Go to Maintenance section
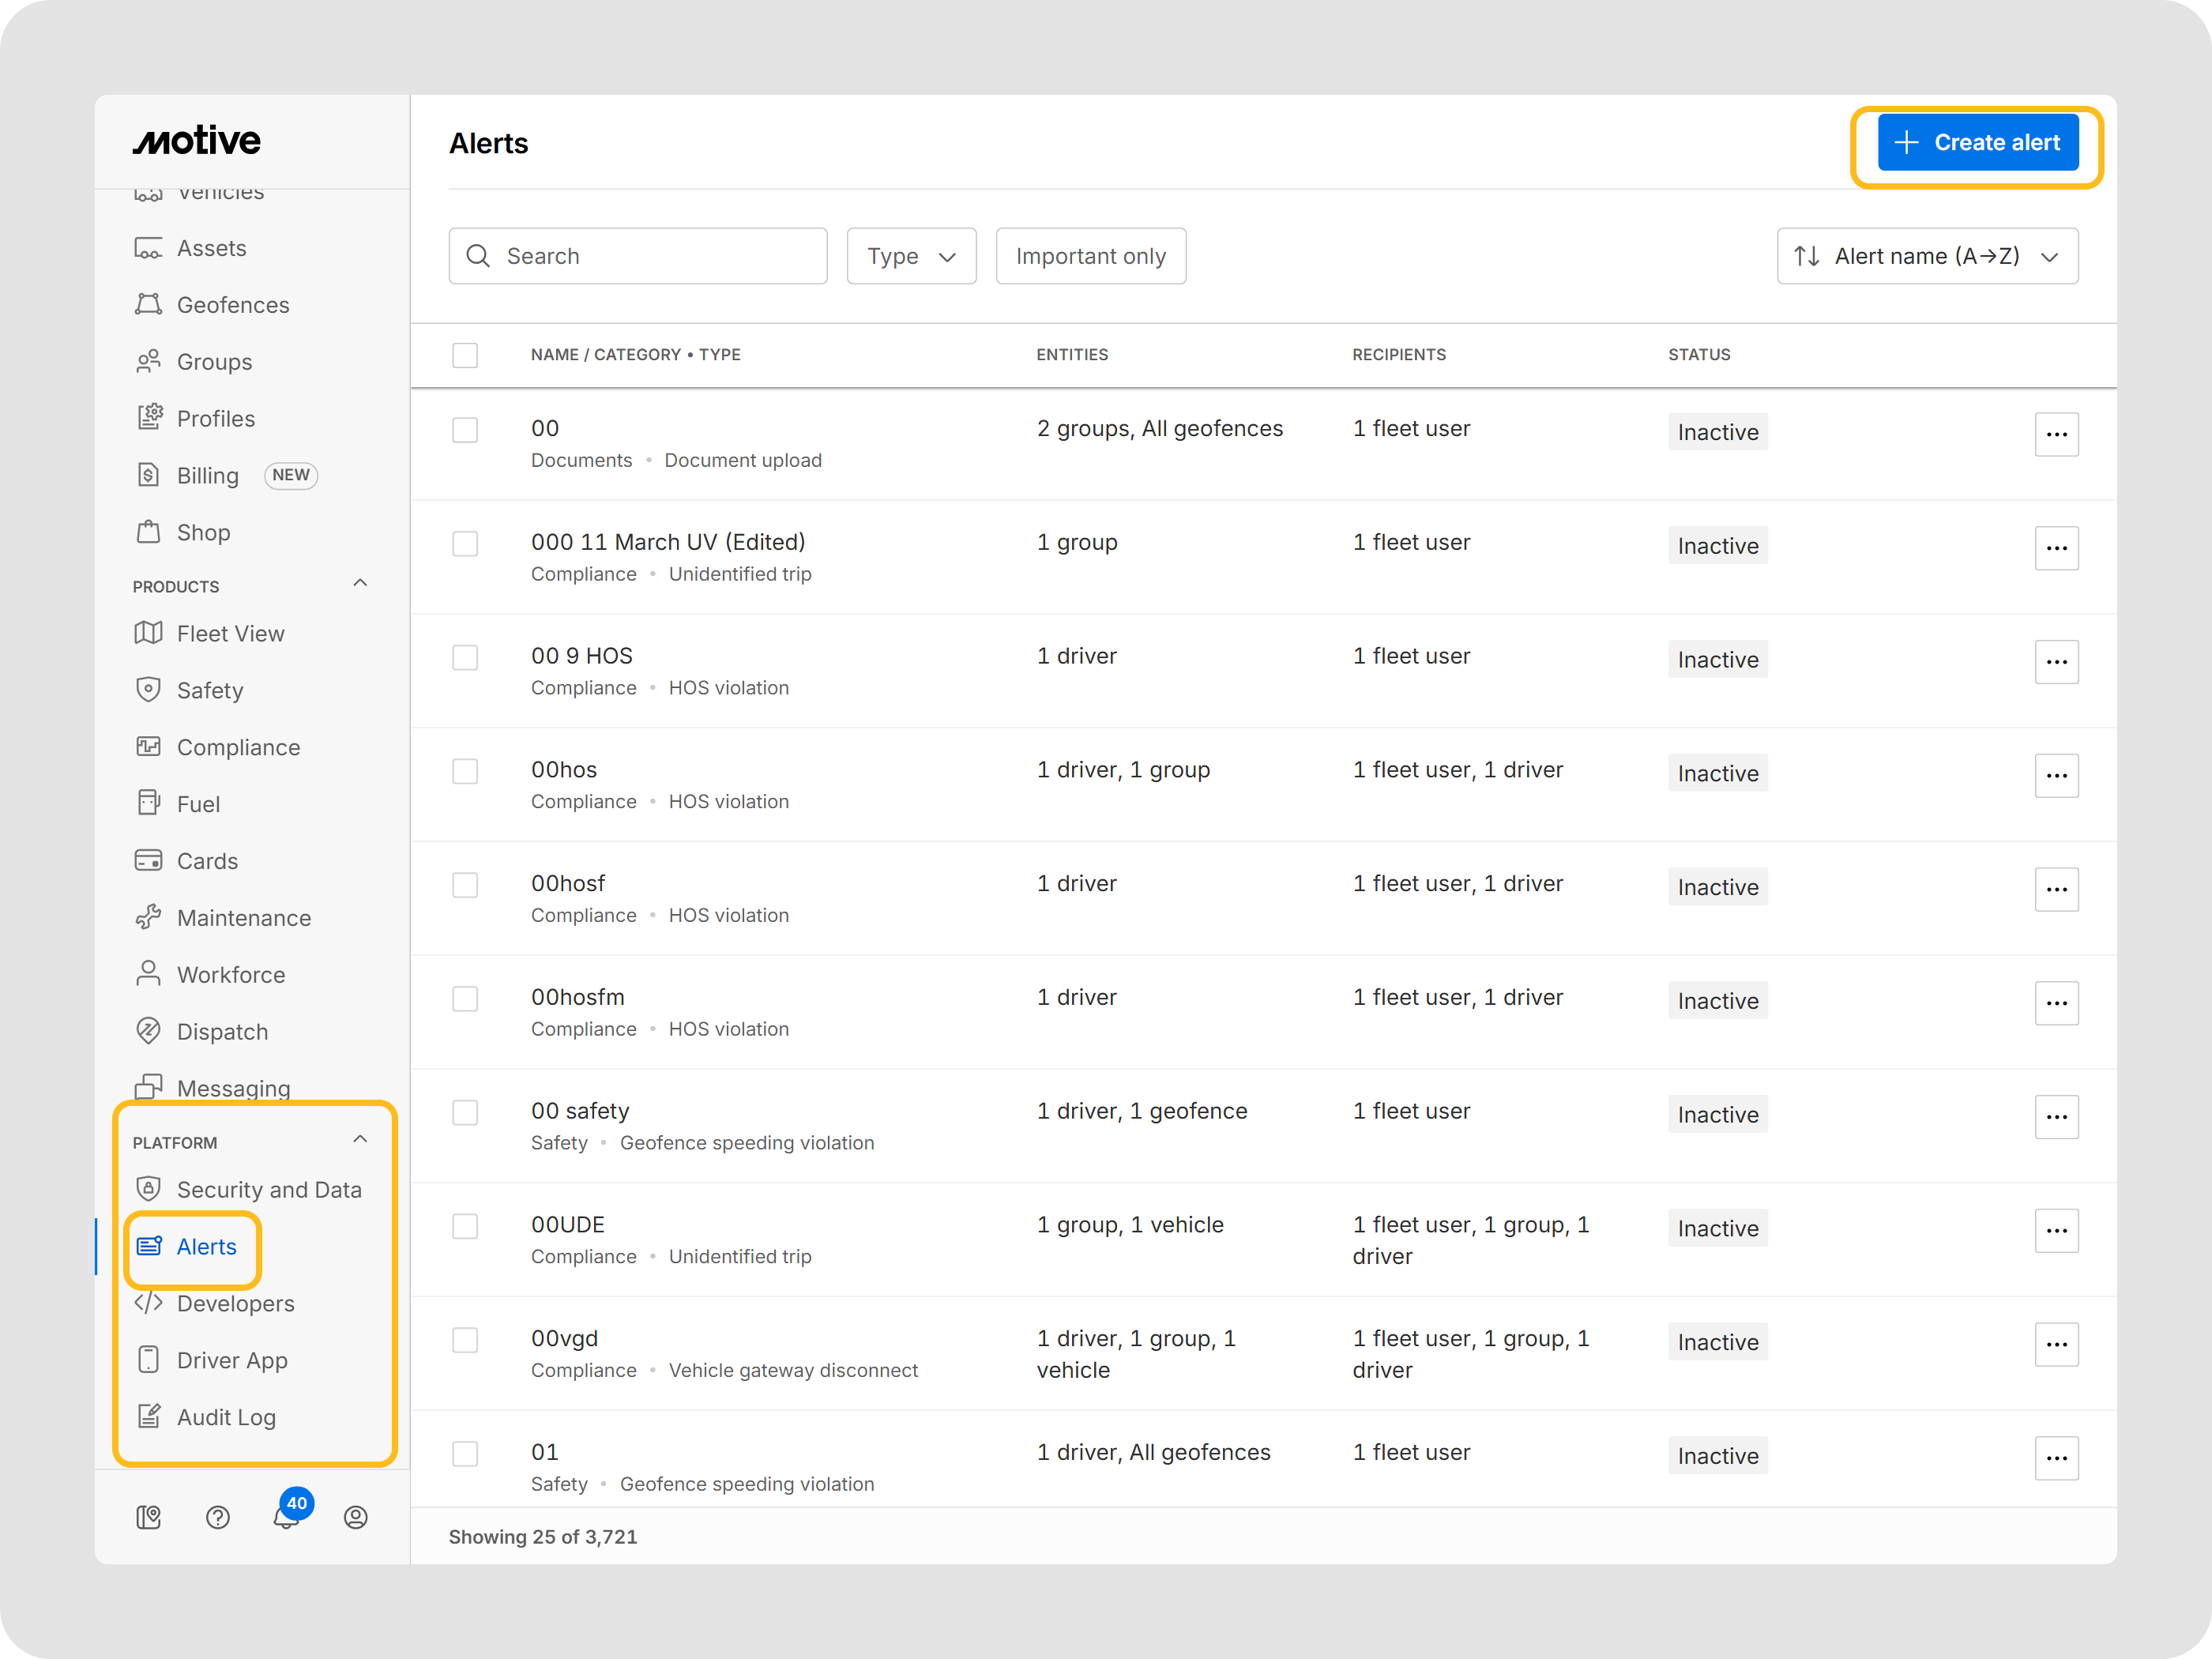Viewport: 2212px width, 1659px height. 243,918
